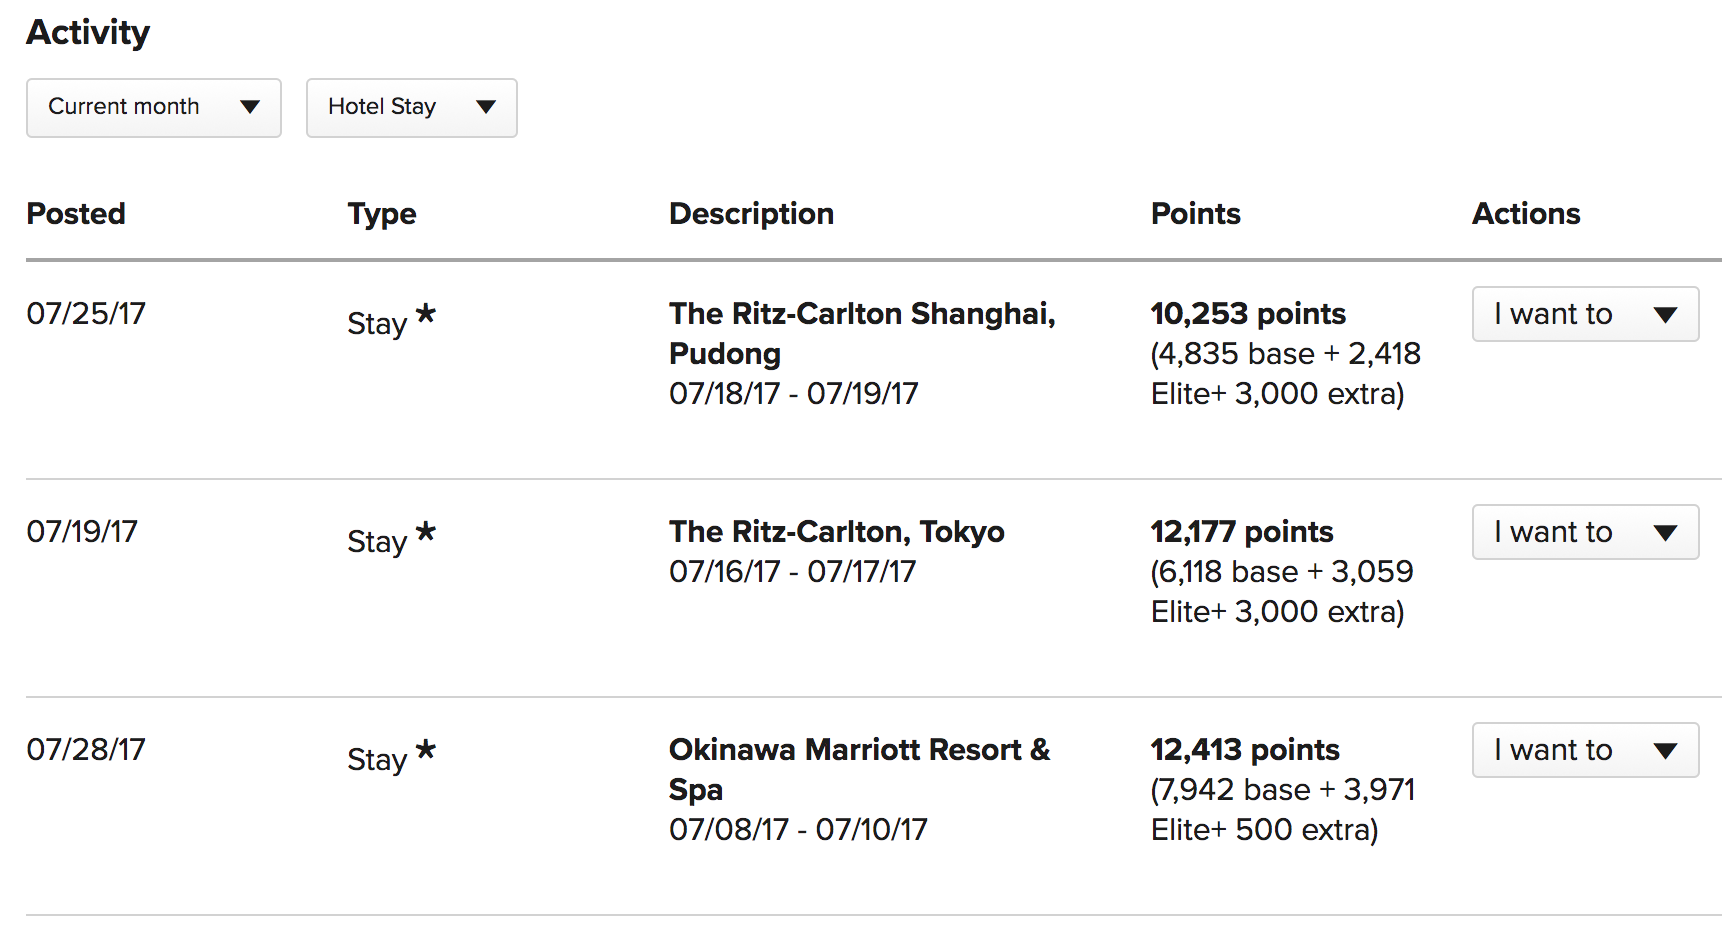The height and width of the screenshot is (938, 1722).
Task: Expand 'I want to' for Okinawa Marriott stay
Action: 1585,750
